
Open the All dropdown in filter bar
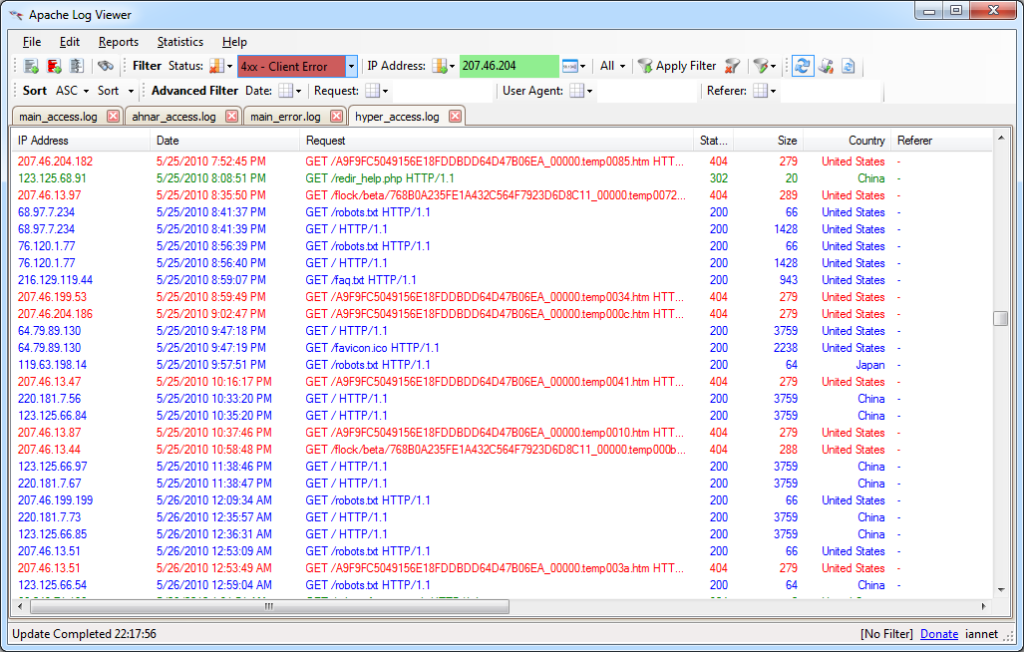(613, 66)
